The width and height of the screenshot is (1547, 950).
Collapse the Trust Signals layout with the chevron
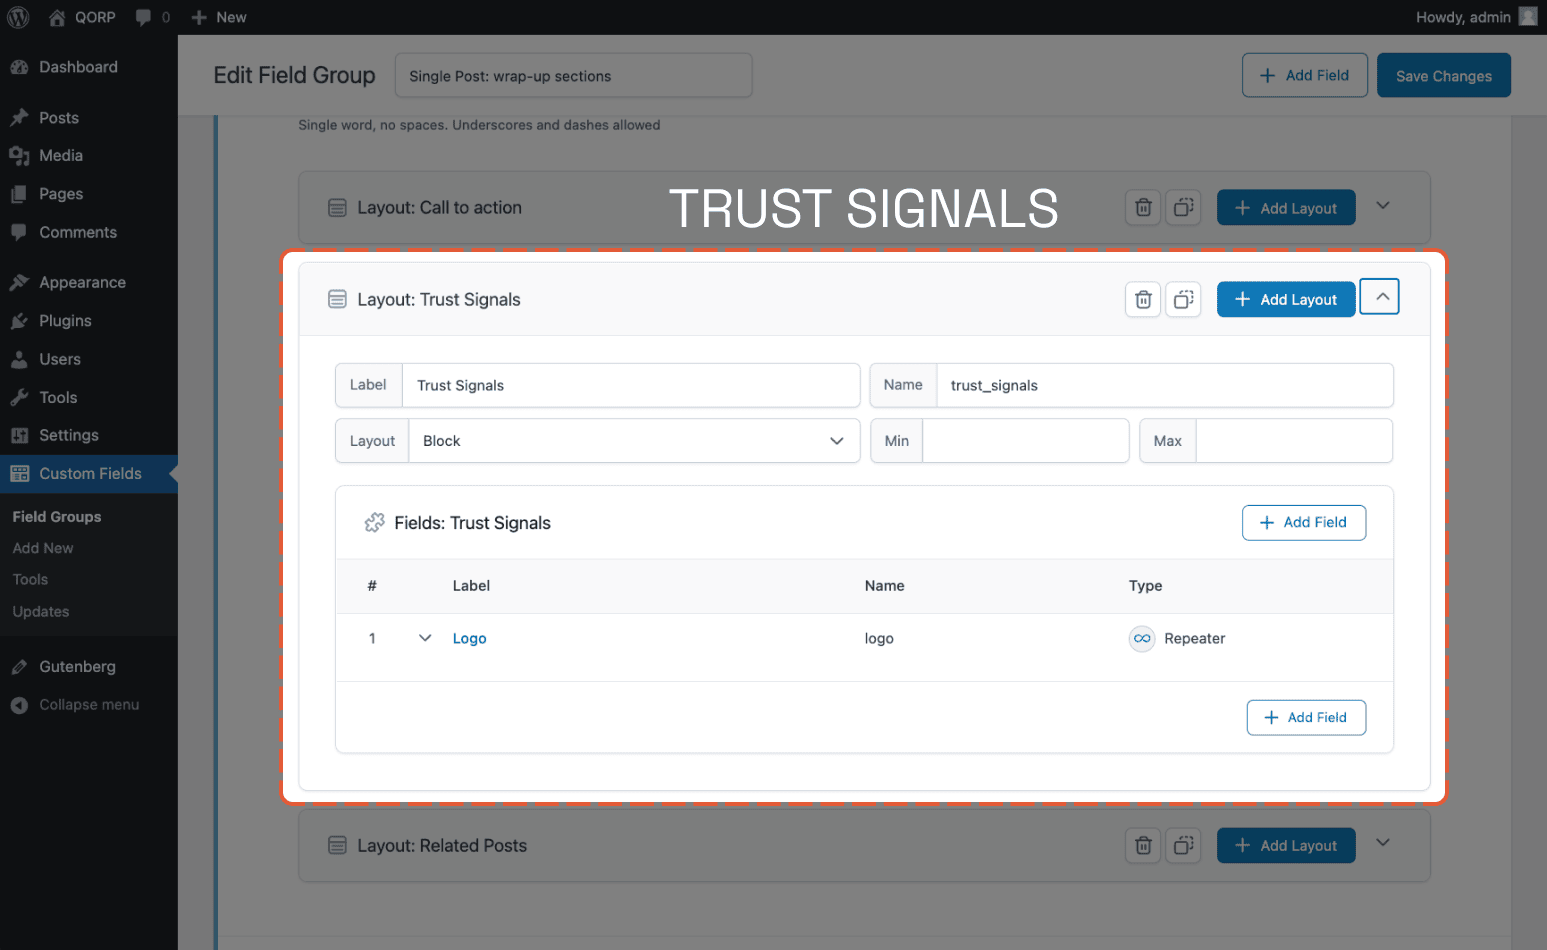[x=1379, y=296]
